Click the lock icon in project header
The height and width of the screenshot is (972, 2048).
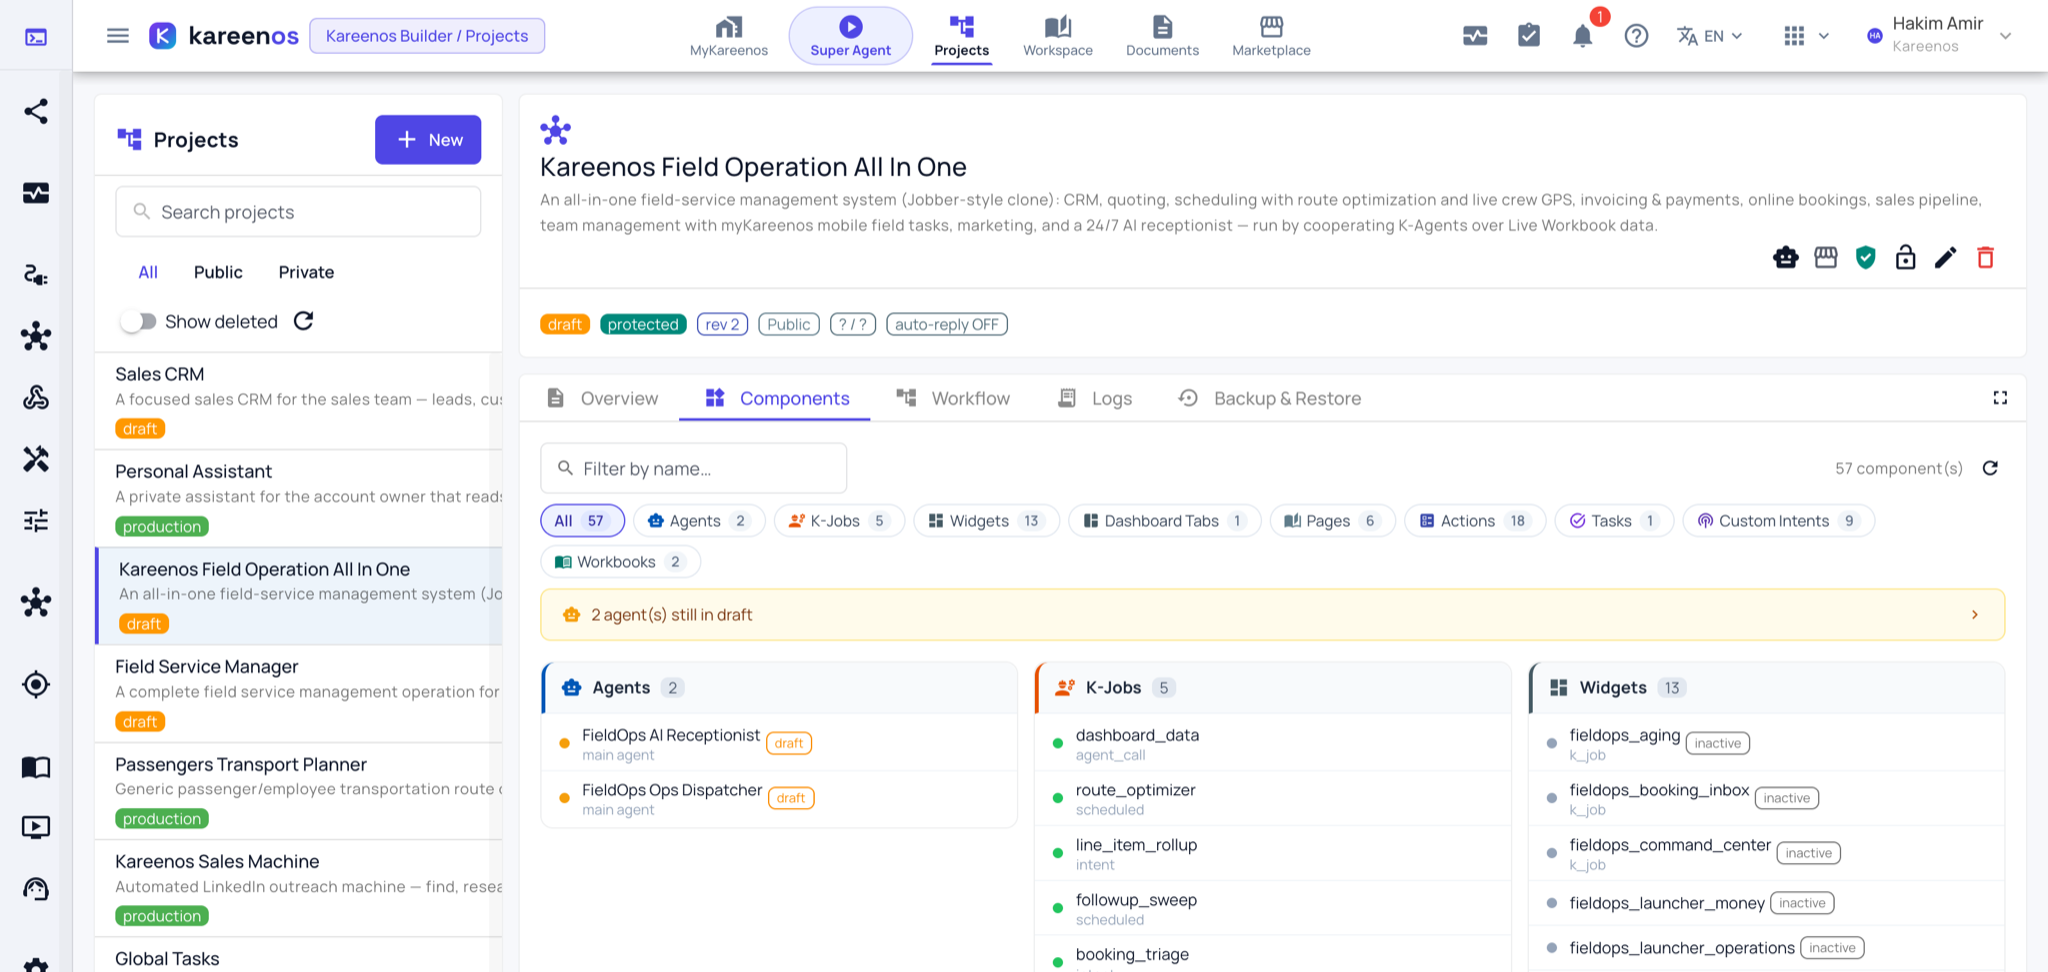coord(1906,258)
